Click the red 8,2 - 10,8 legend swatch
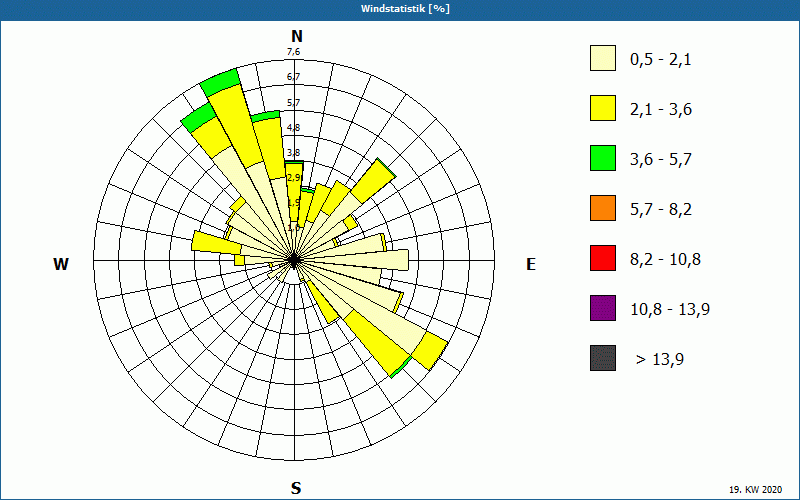 pos(603,258)
